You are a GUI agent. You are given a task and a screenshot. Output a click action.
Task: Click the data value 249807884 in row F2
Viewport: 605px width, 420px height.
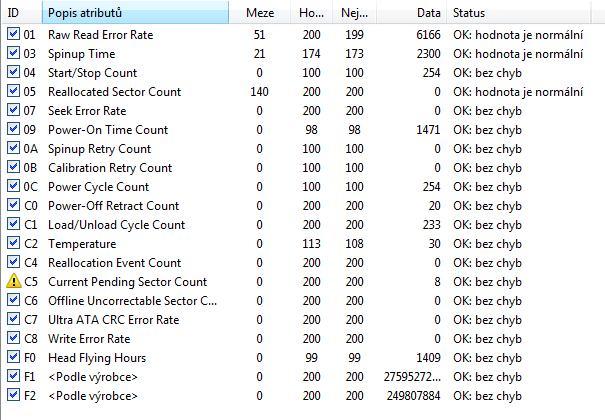pyautogui.click(x=414, y=396)
